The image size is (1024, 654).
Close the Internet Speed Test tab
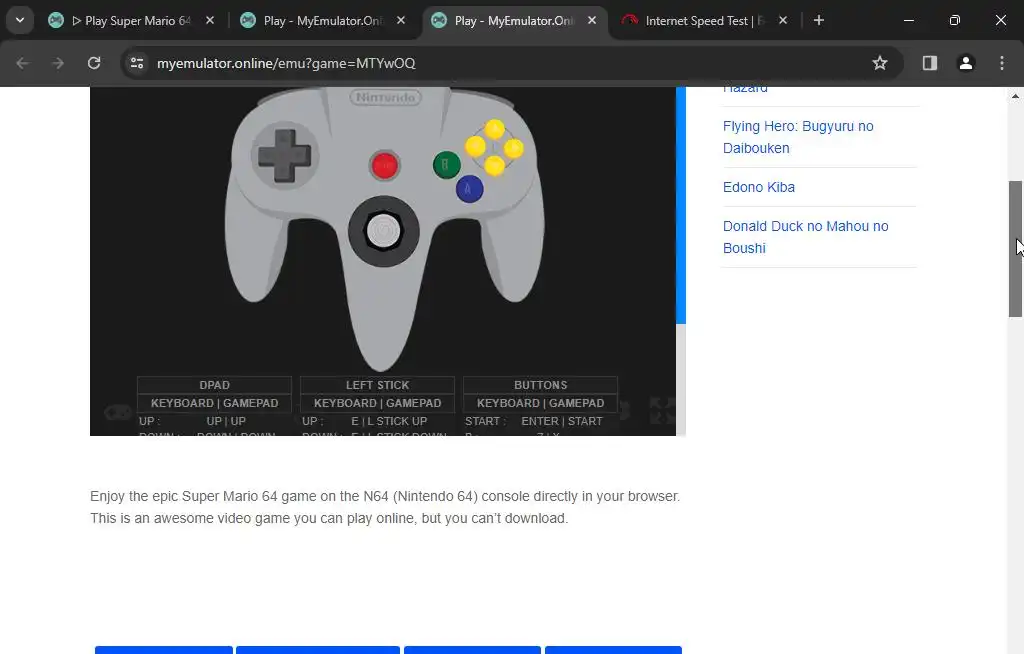coord(782,20)
